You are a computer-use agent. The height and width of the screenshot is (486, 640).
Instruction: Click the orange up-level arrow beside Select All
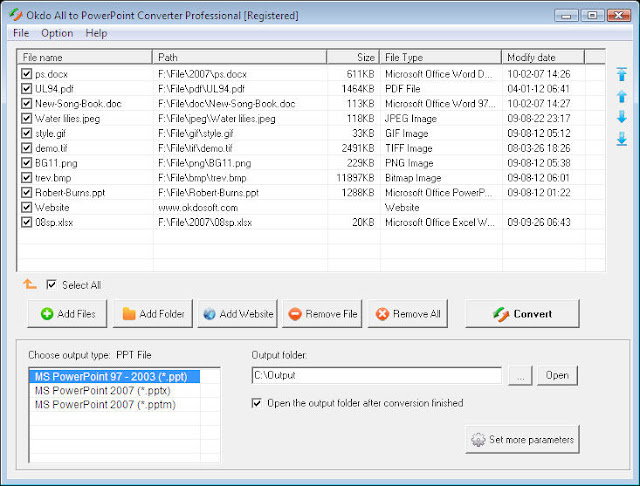[x=29, y=284]
